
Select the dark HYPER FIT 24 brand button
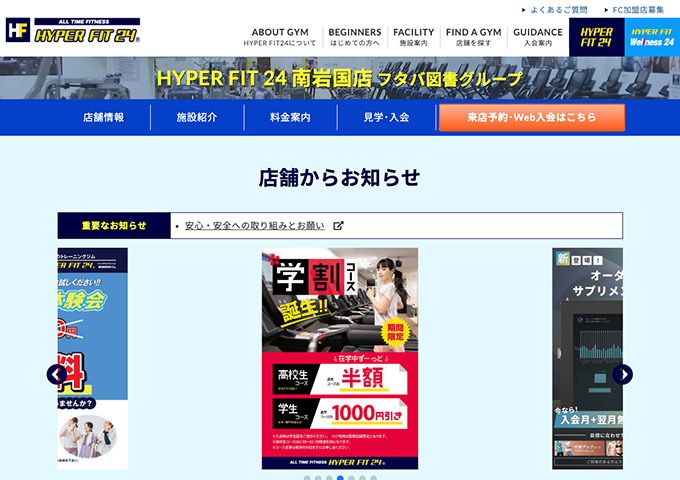597,37
